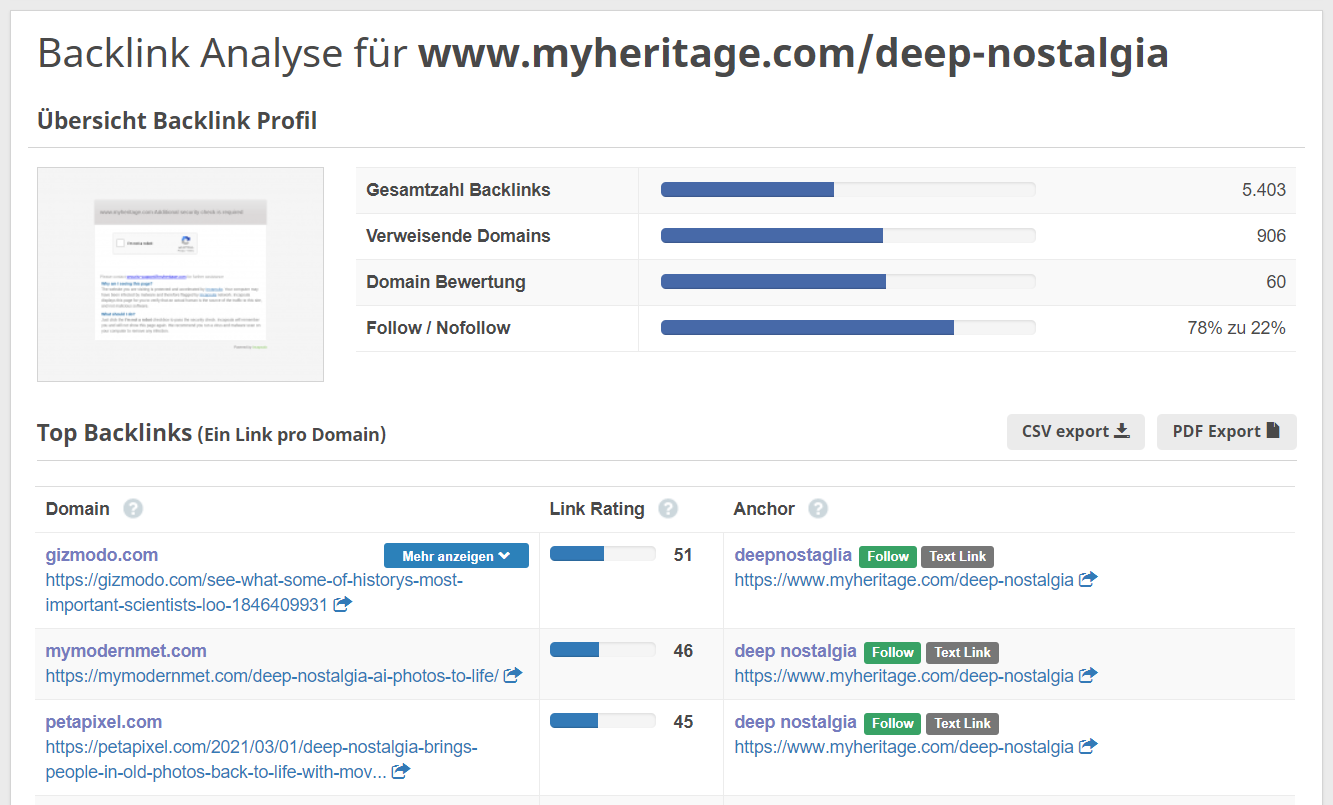Click the gizmodo link rating bar
1333x805 pixels.
603,554
